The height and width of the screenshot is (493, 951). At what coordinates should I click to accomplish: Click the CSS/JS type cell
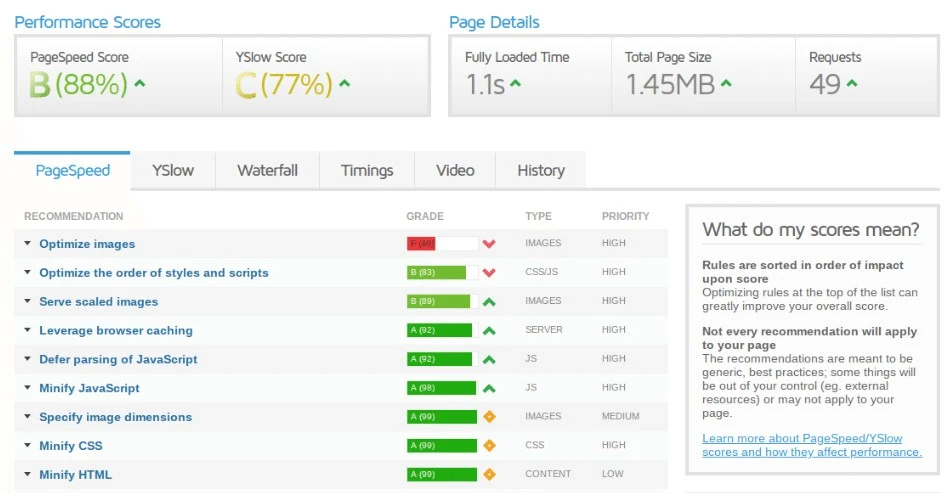point(542,272)
